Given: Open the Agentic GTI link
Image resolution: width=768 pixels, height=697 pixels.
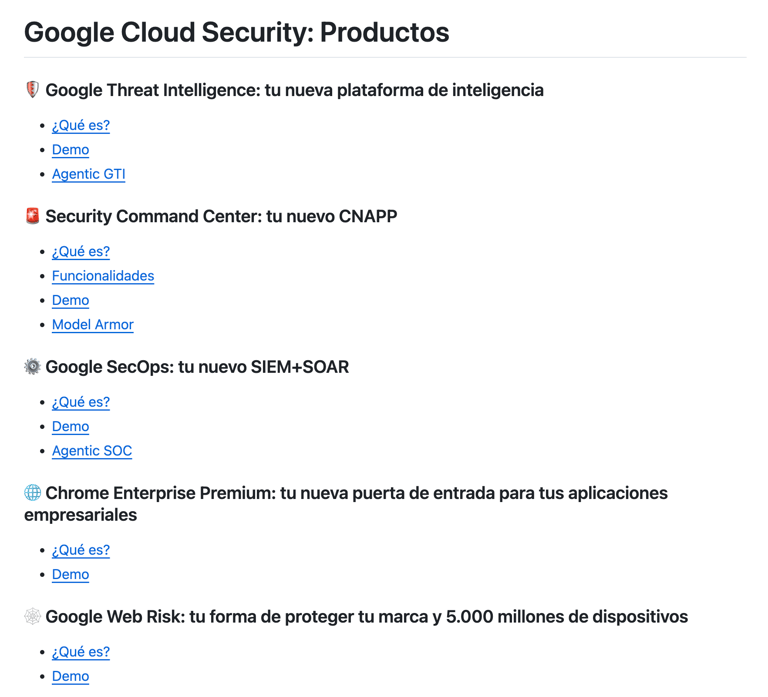Looking at the screenshot, I should coord(88,174).
